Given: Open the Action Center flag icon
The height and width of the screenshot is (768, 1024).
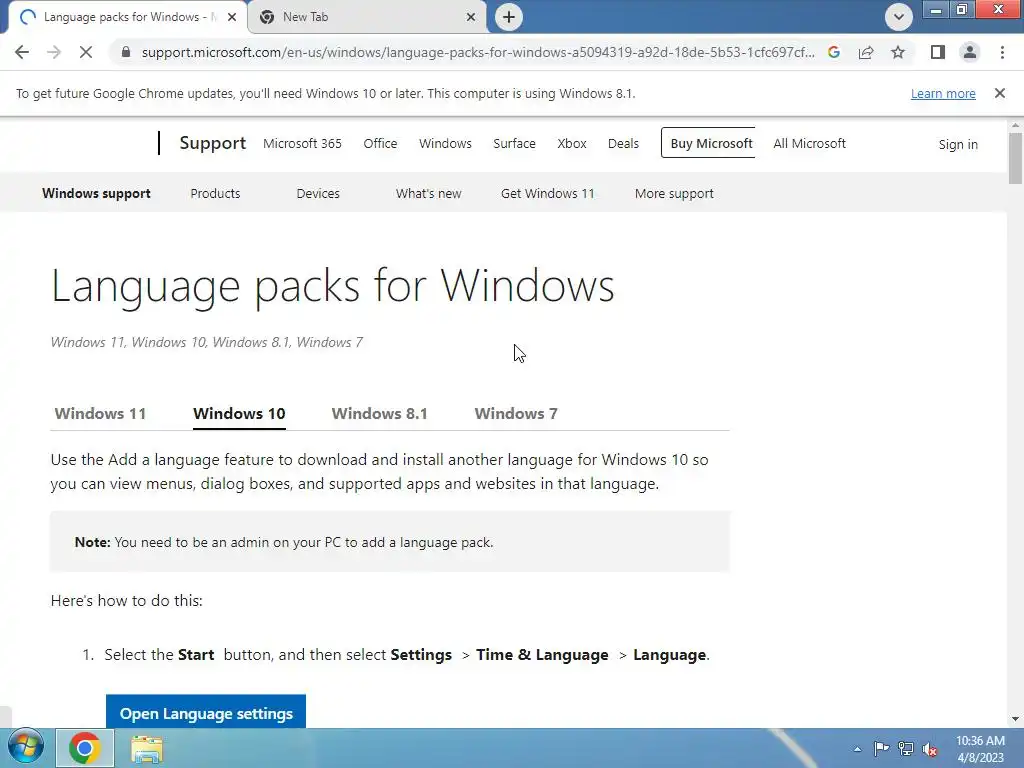Looking at the screenshot, I should [881, 748].
